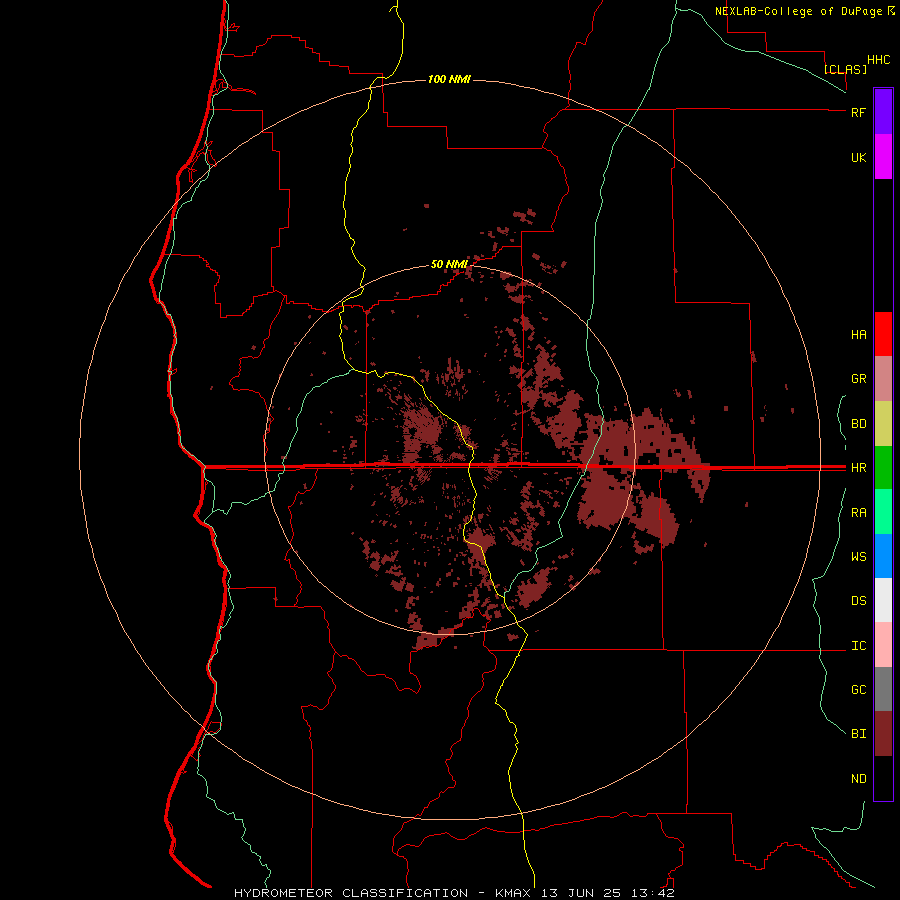Click the IC legend label
This screenshot has height=900, width=900.
coord(858,646)
